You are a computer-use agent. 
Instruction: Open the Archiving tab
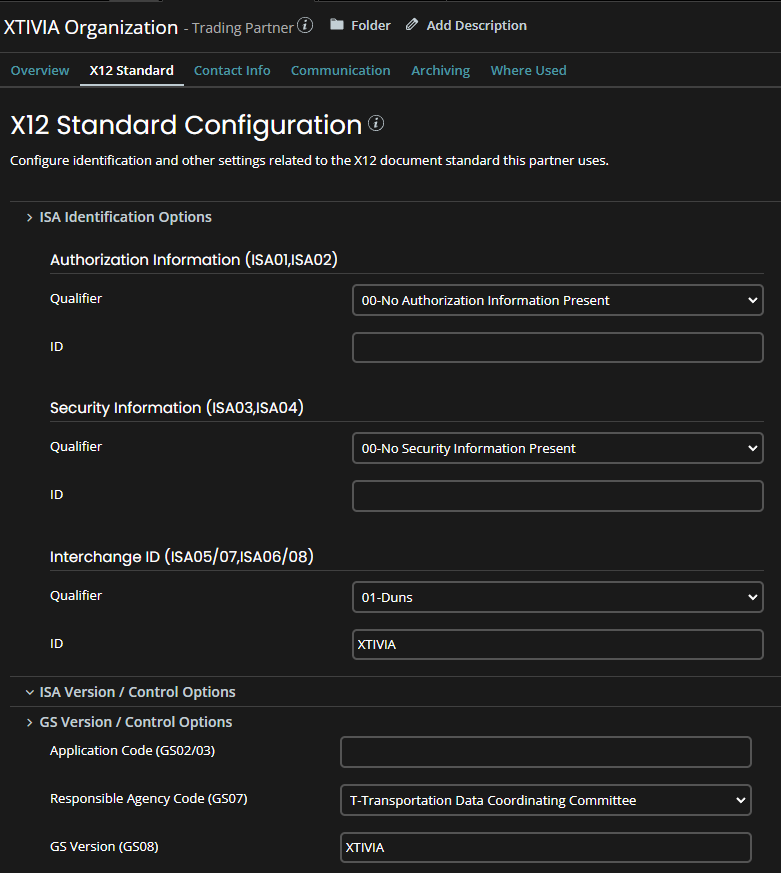(x=440, y=70)
